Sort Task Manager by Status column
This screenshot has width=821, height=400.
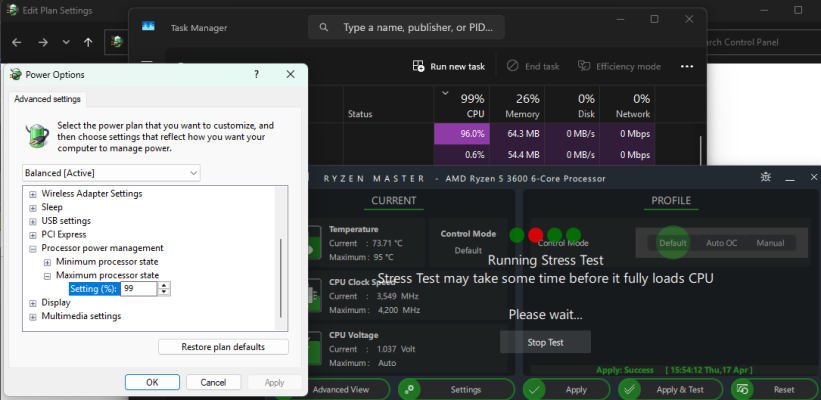coord(389,105)
